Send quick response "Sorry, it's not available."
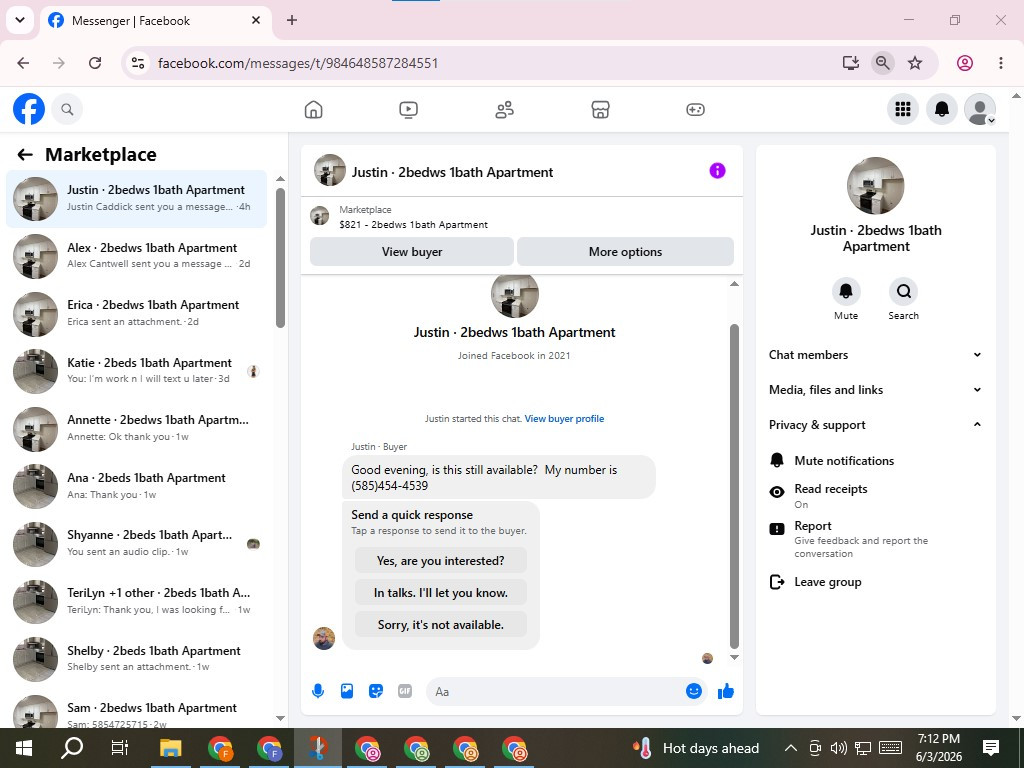1024x768 pixels. (x=441, y=624)
